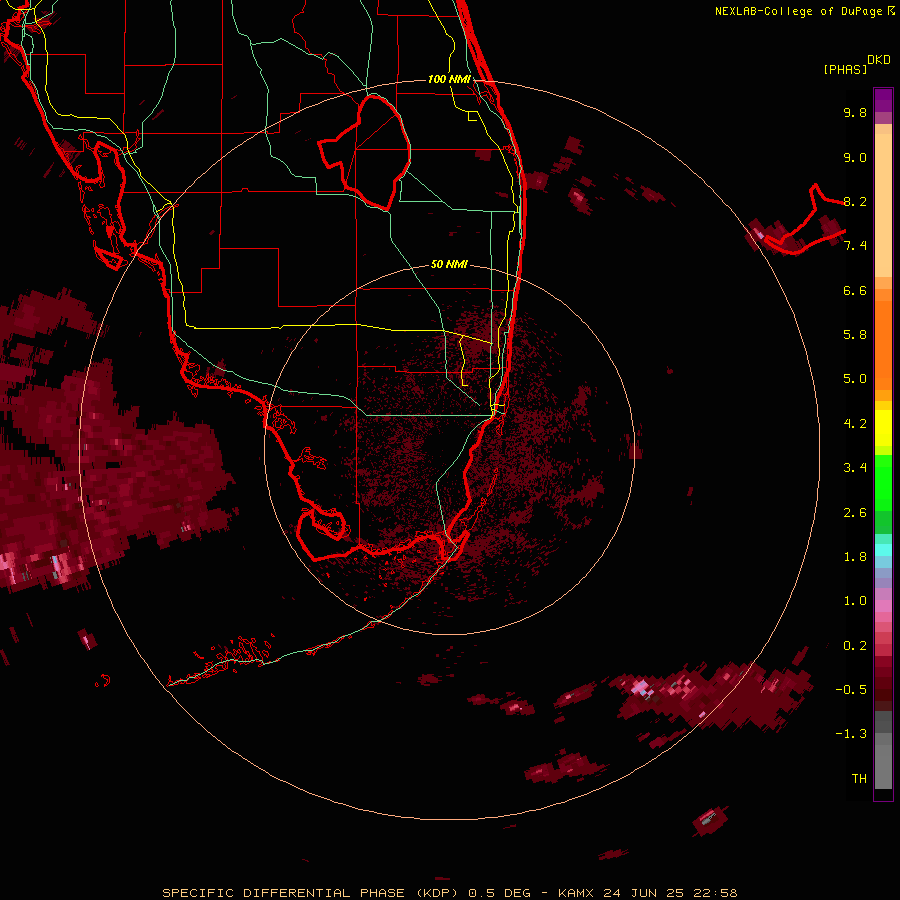Click the cyan segment of the color bar
The height and width of the screenshot is (900, 900).
[883, 550]
